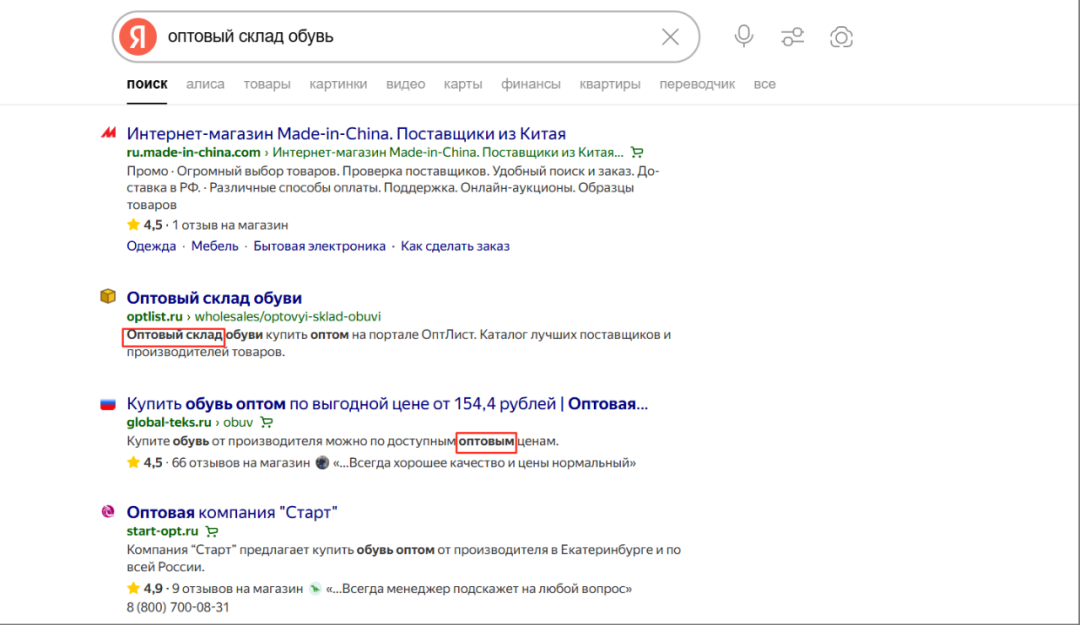Search by image with the camera icon

point(841,37)
